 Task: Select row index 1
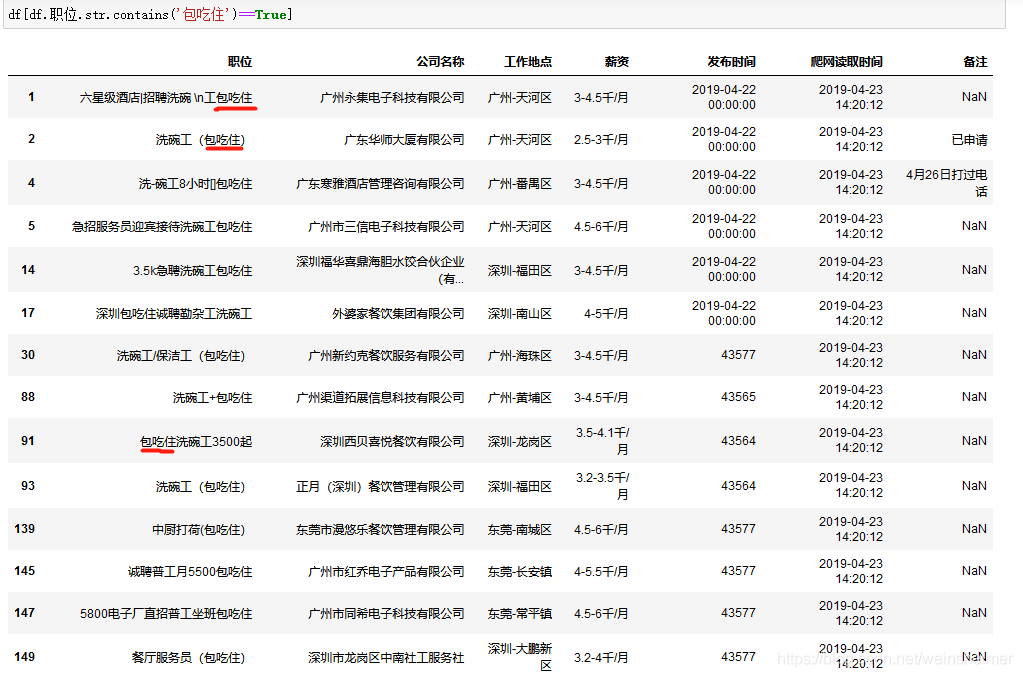[31, 97]
